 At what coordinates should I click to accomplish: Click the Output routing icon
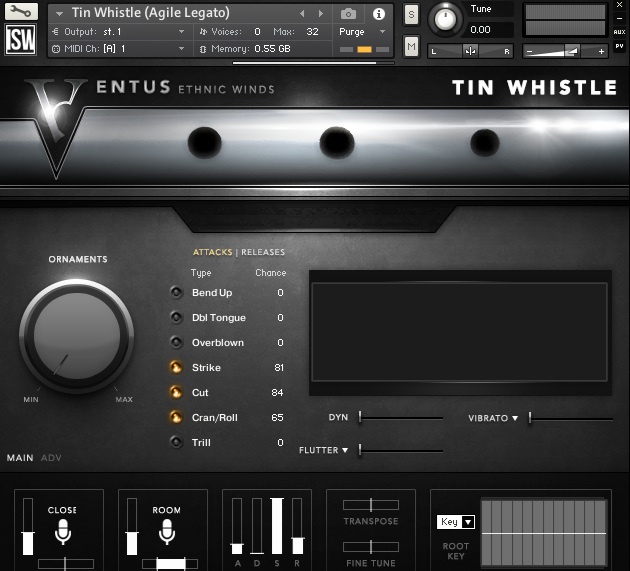[55, 31]
